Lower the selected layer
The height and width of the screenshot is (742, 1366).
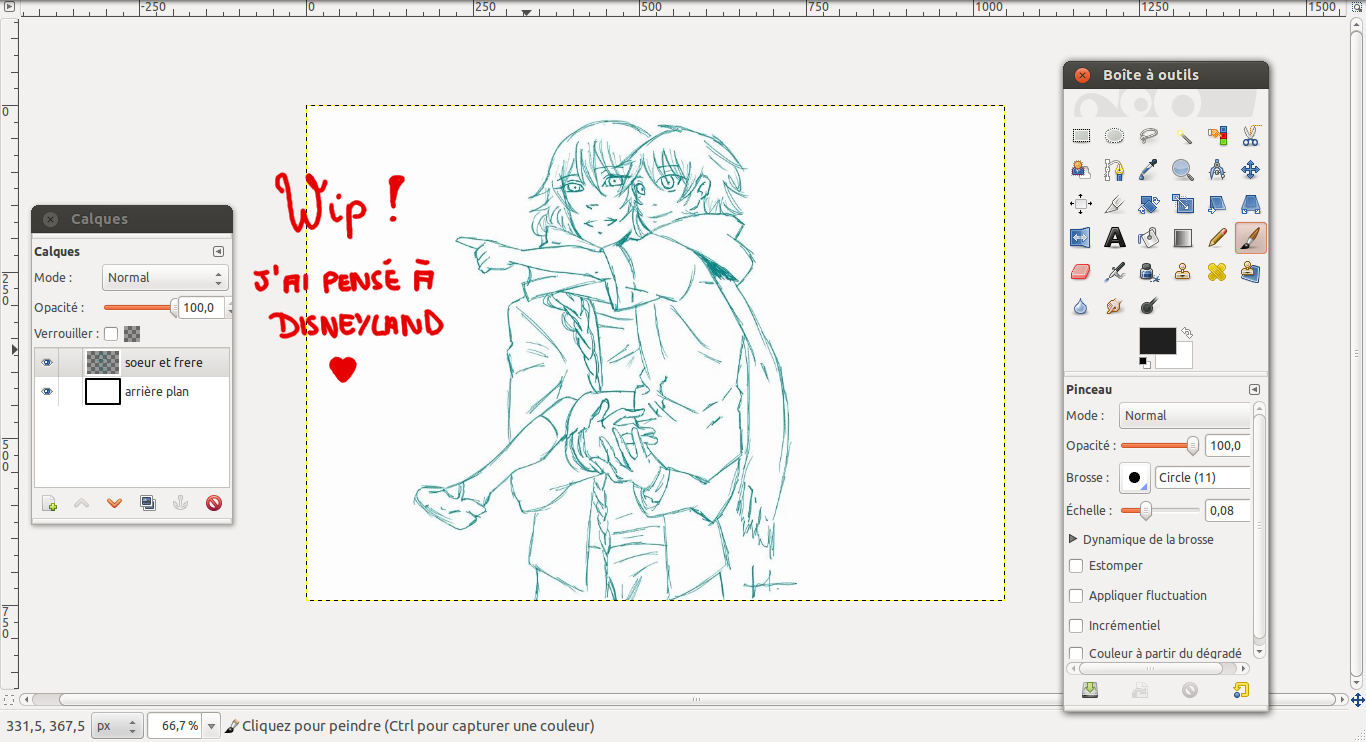[115, 503]
